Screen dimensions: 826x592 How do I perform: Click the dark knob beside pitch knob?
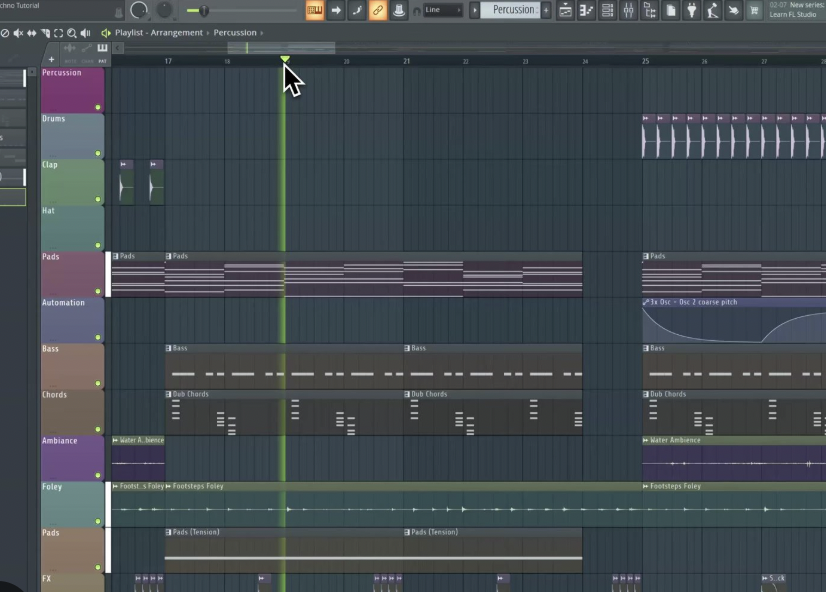pyautogui.click(x=164, y=10)
